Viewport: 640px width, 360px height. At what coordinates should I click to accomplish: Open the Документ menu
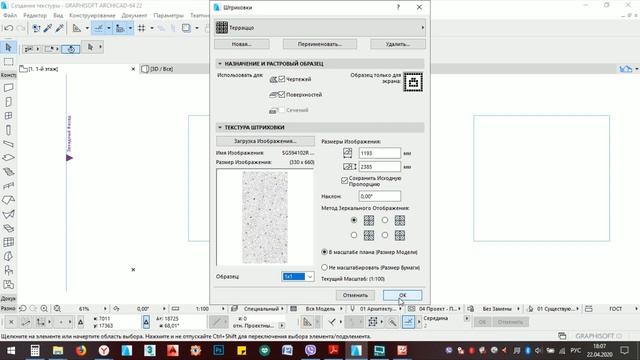[134, 16]
